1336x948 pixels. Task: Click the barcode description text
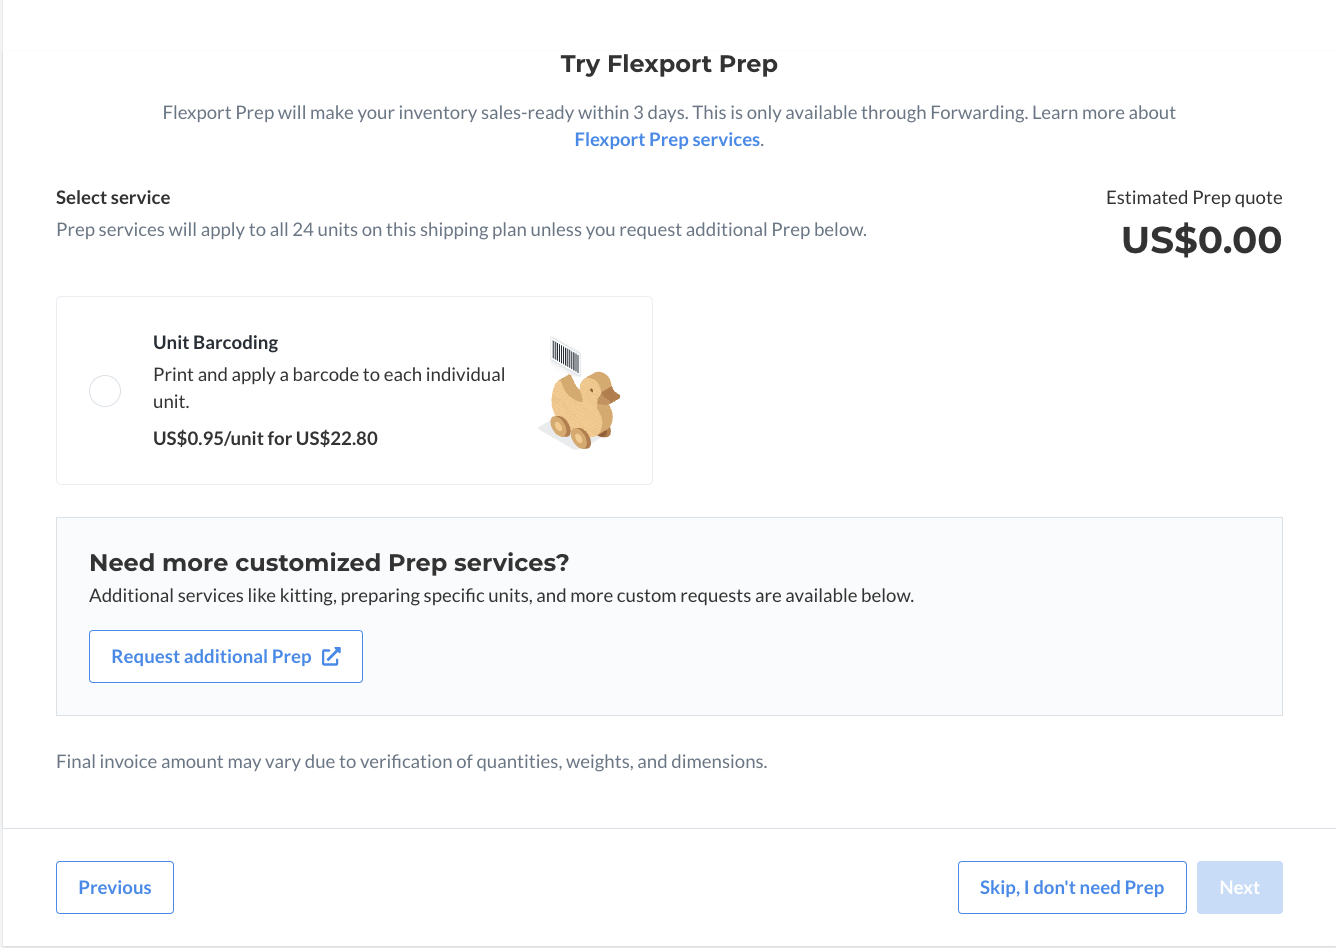coord(329,388)
